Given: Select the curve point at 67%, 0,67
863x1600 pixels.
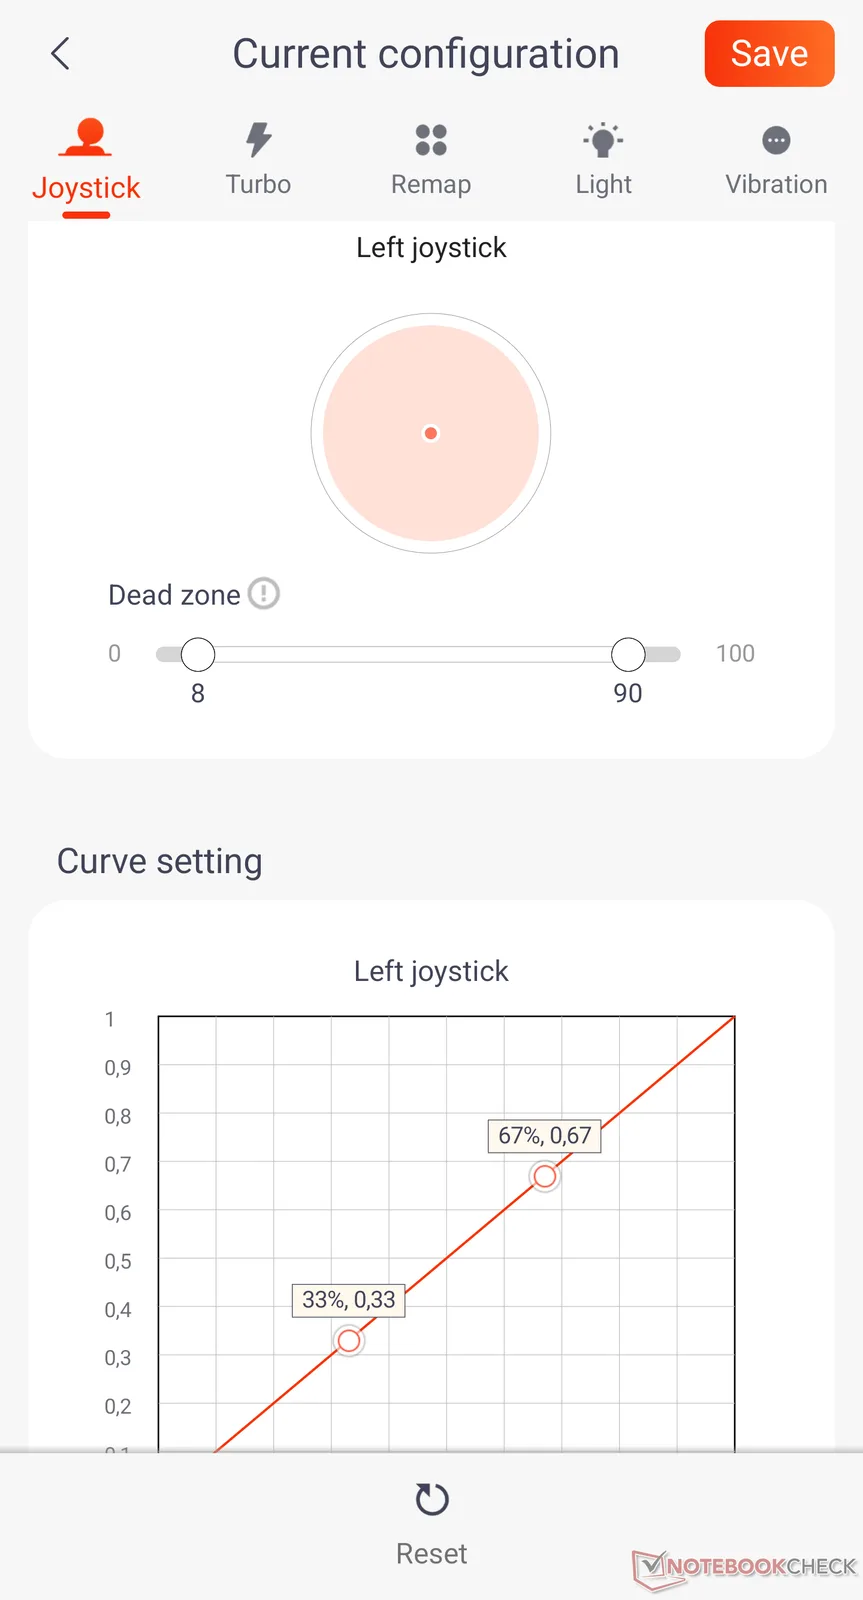Looking at the screenshot, I should (545, 1176).
